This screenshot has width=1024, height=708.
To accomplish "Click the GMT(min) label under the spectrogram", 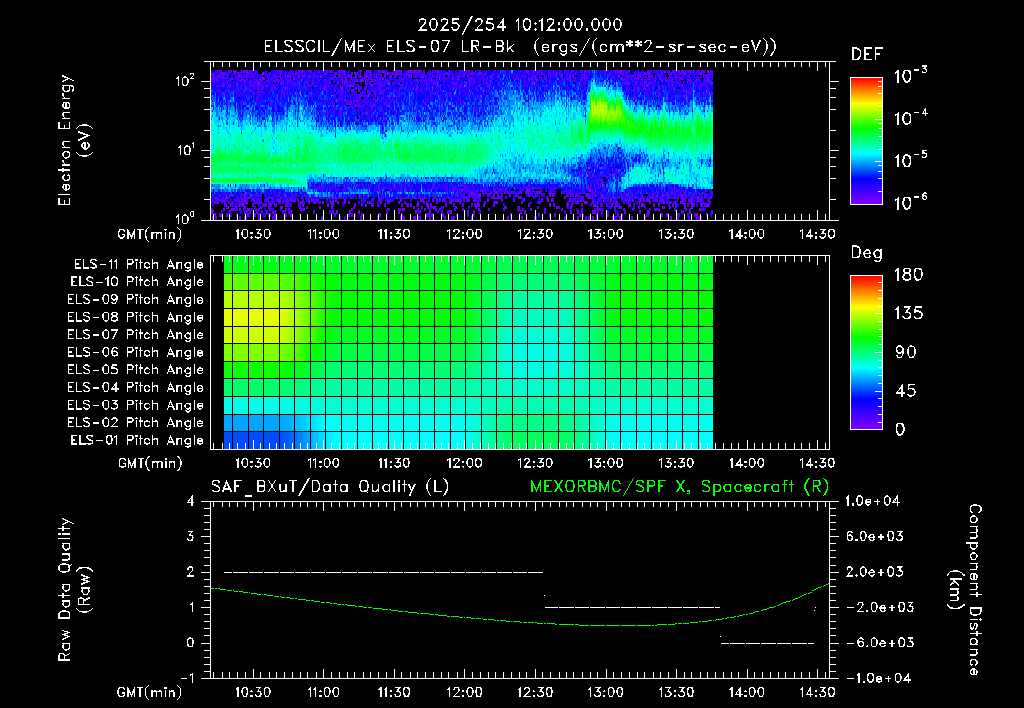I will [150, 234].
